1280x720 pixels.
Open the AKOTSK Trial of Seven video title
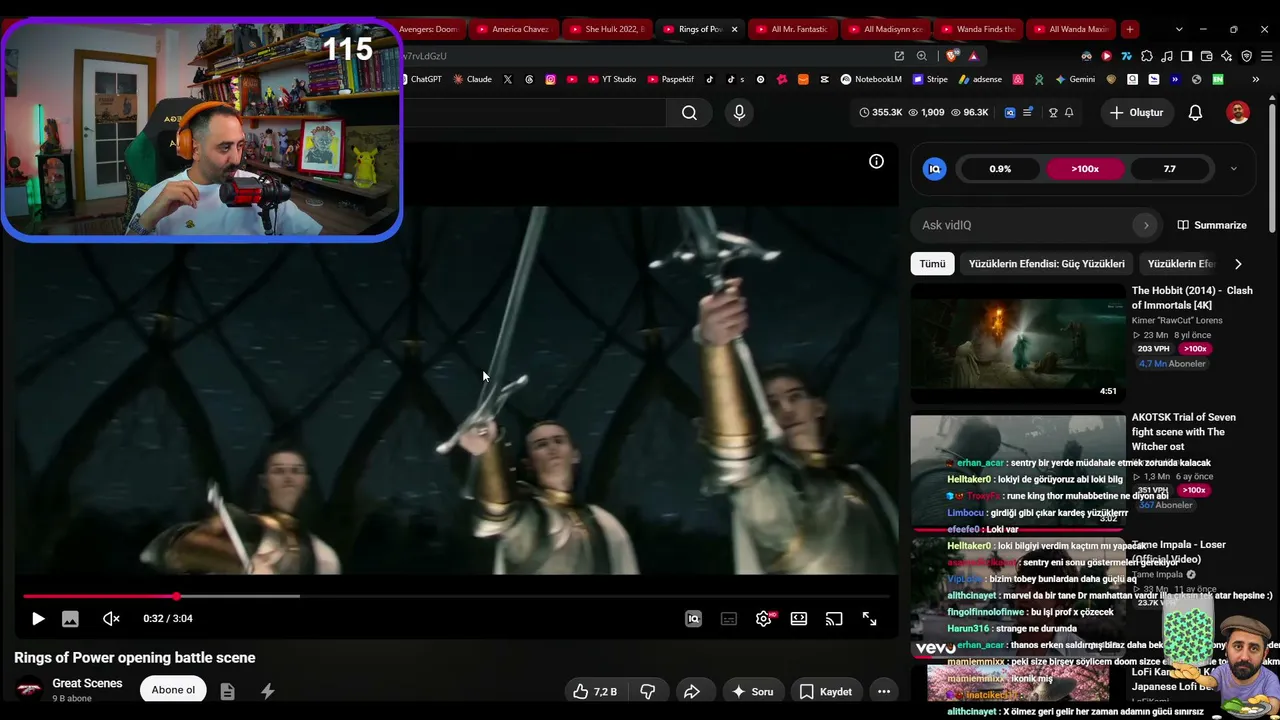tap(1184, 432)
